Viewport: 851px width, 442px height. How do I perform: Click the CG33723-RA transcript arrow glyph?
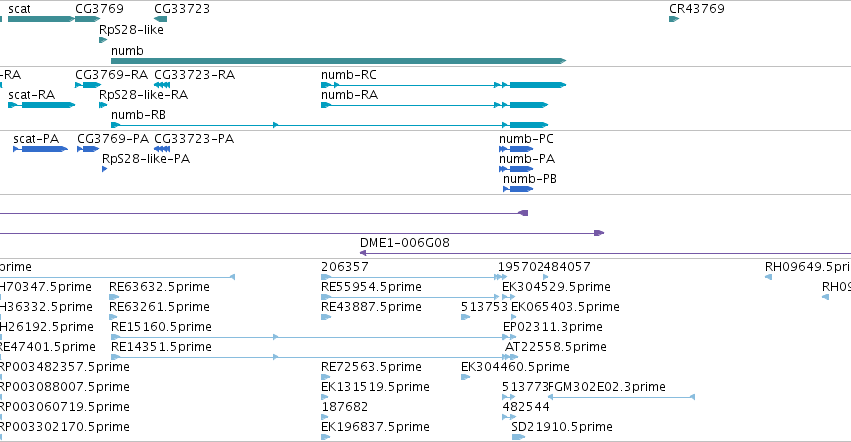coord(162,85)
